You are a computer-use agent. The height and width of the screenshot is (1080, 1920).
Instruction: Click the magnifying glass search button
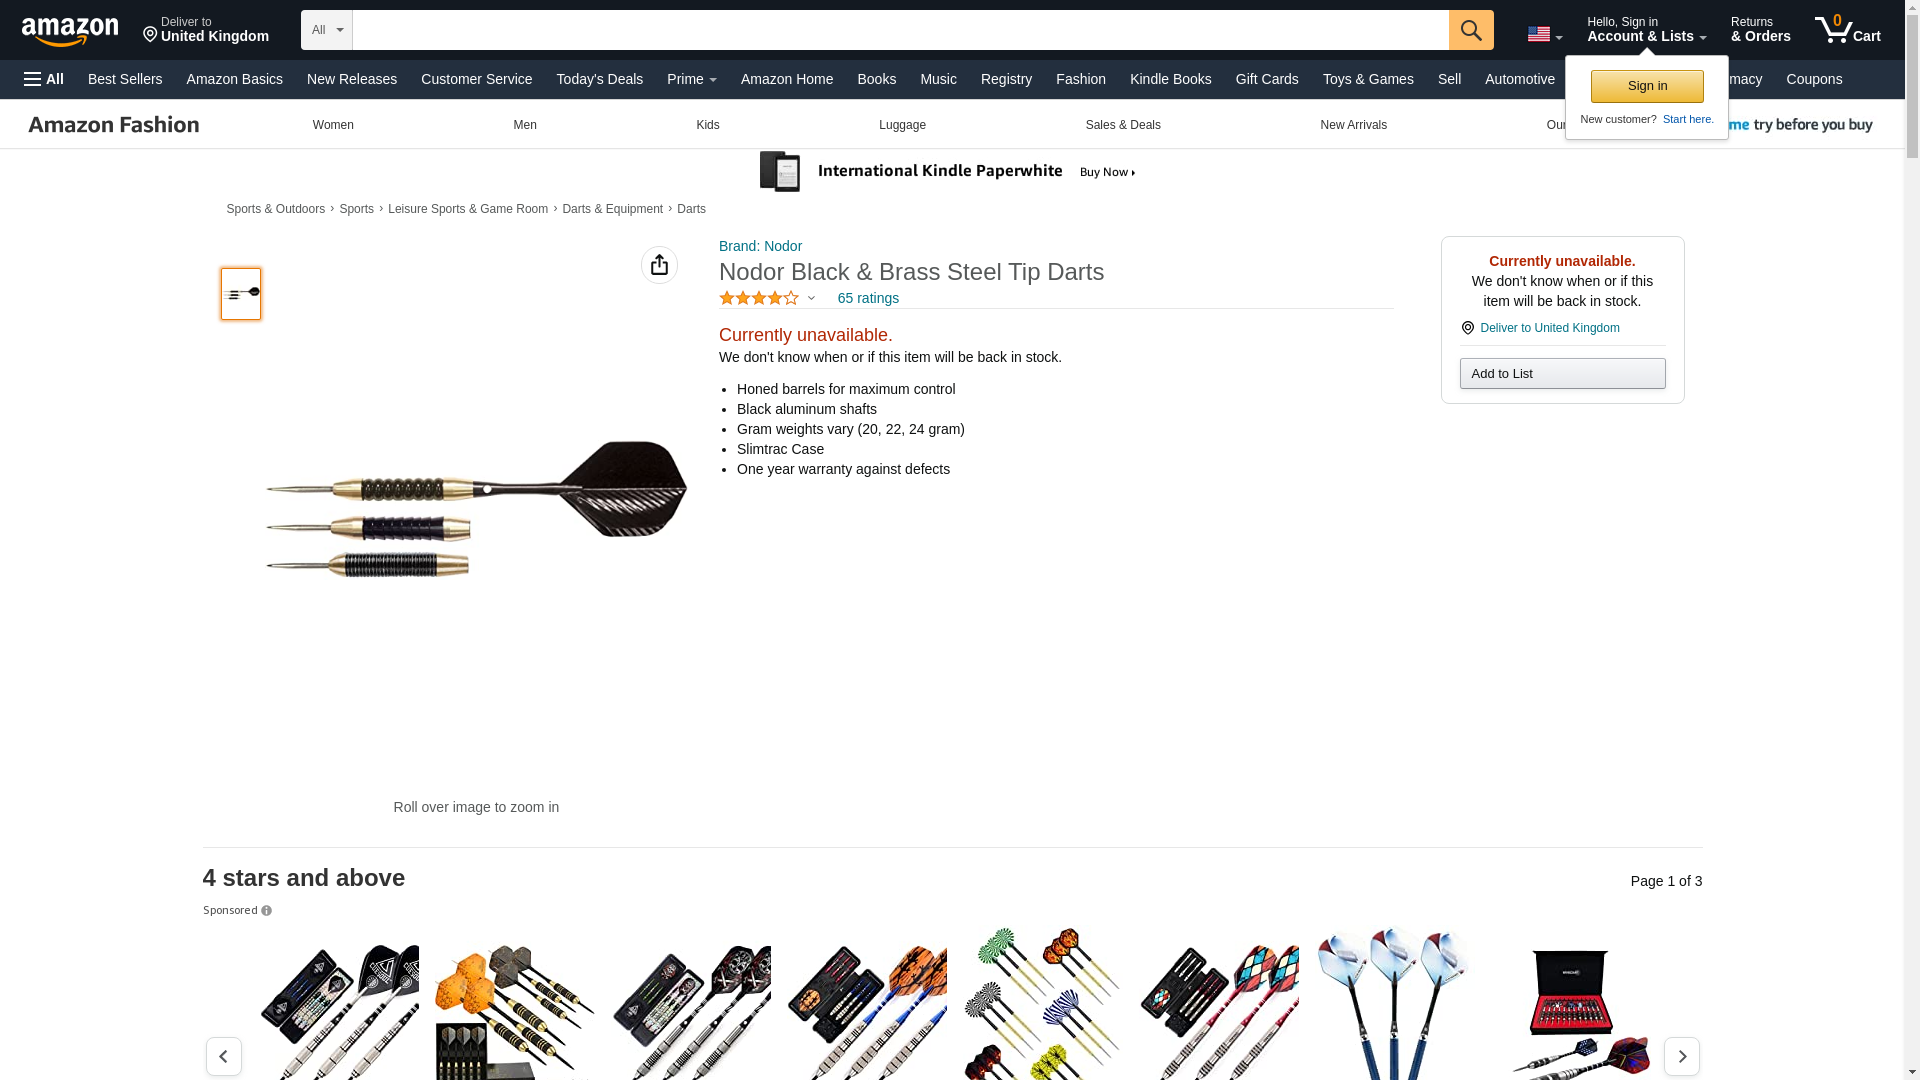pos(1471,30)
